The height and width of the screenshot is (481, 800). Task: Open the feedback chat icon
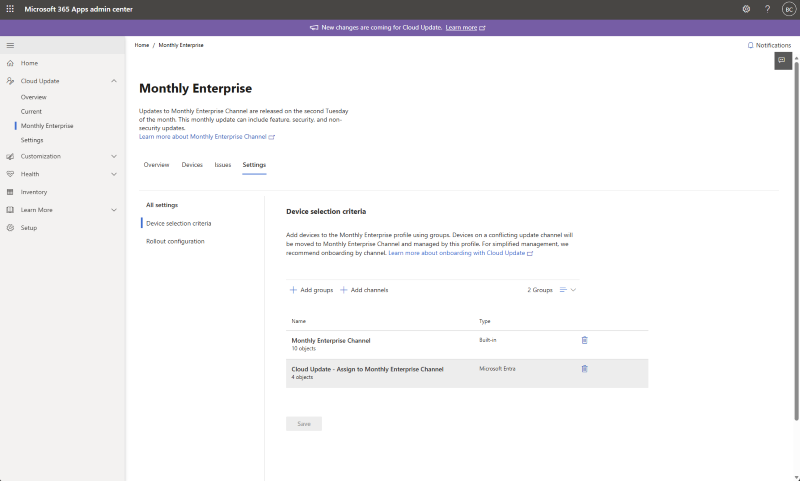pyautogui.click(x=782, y=61)
